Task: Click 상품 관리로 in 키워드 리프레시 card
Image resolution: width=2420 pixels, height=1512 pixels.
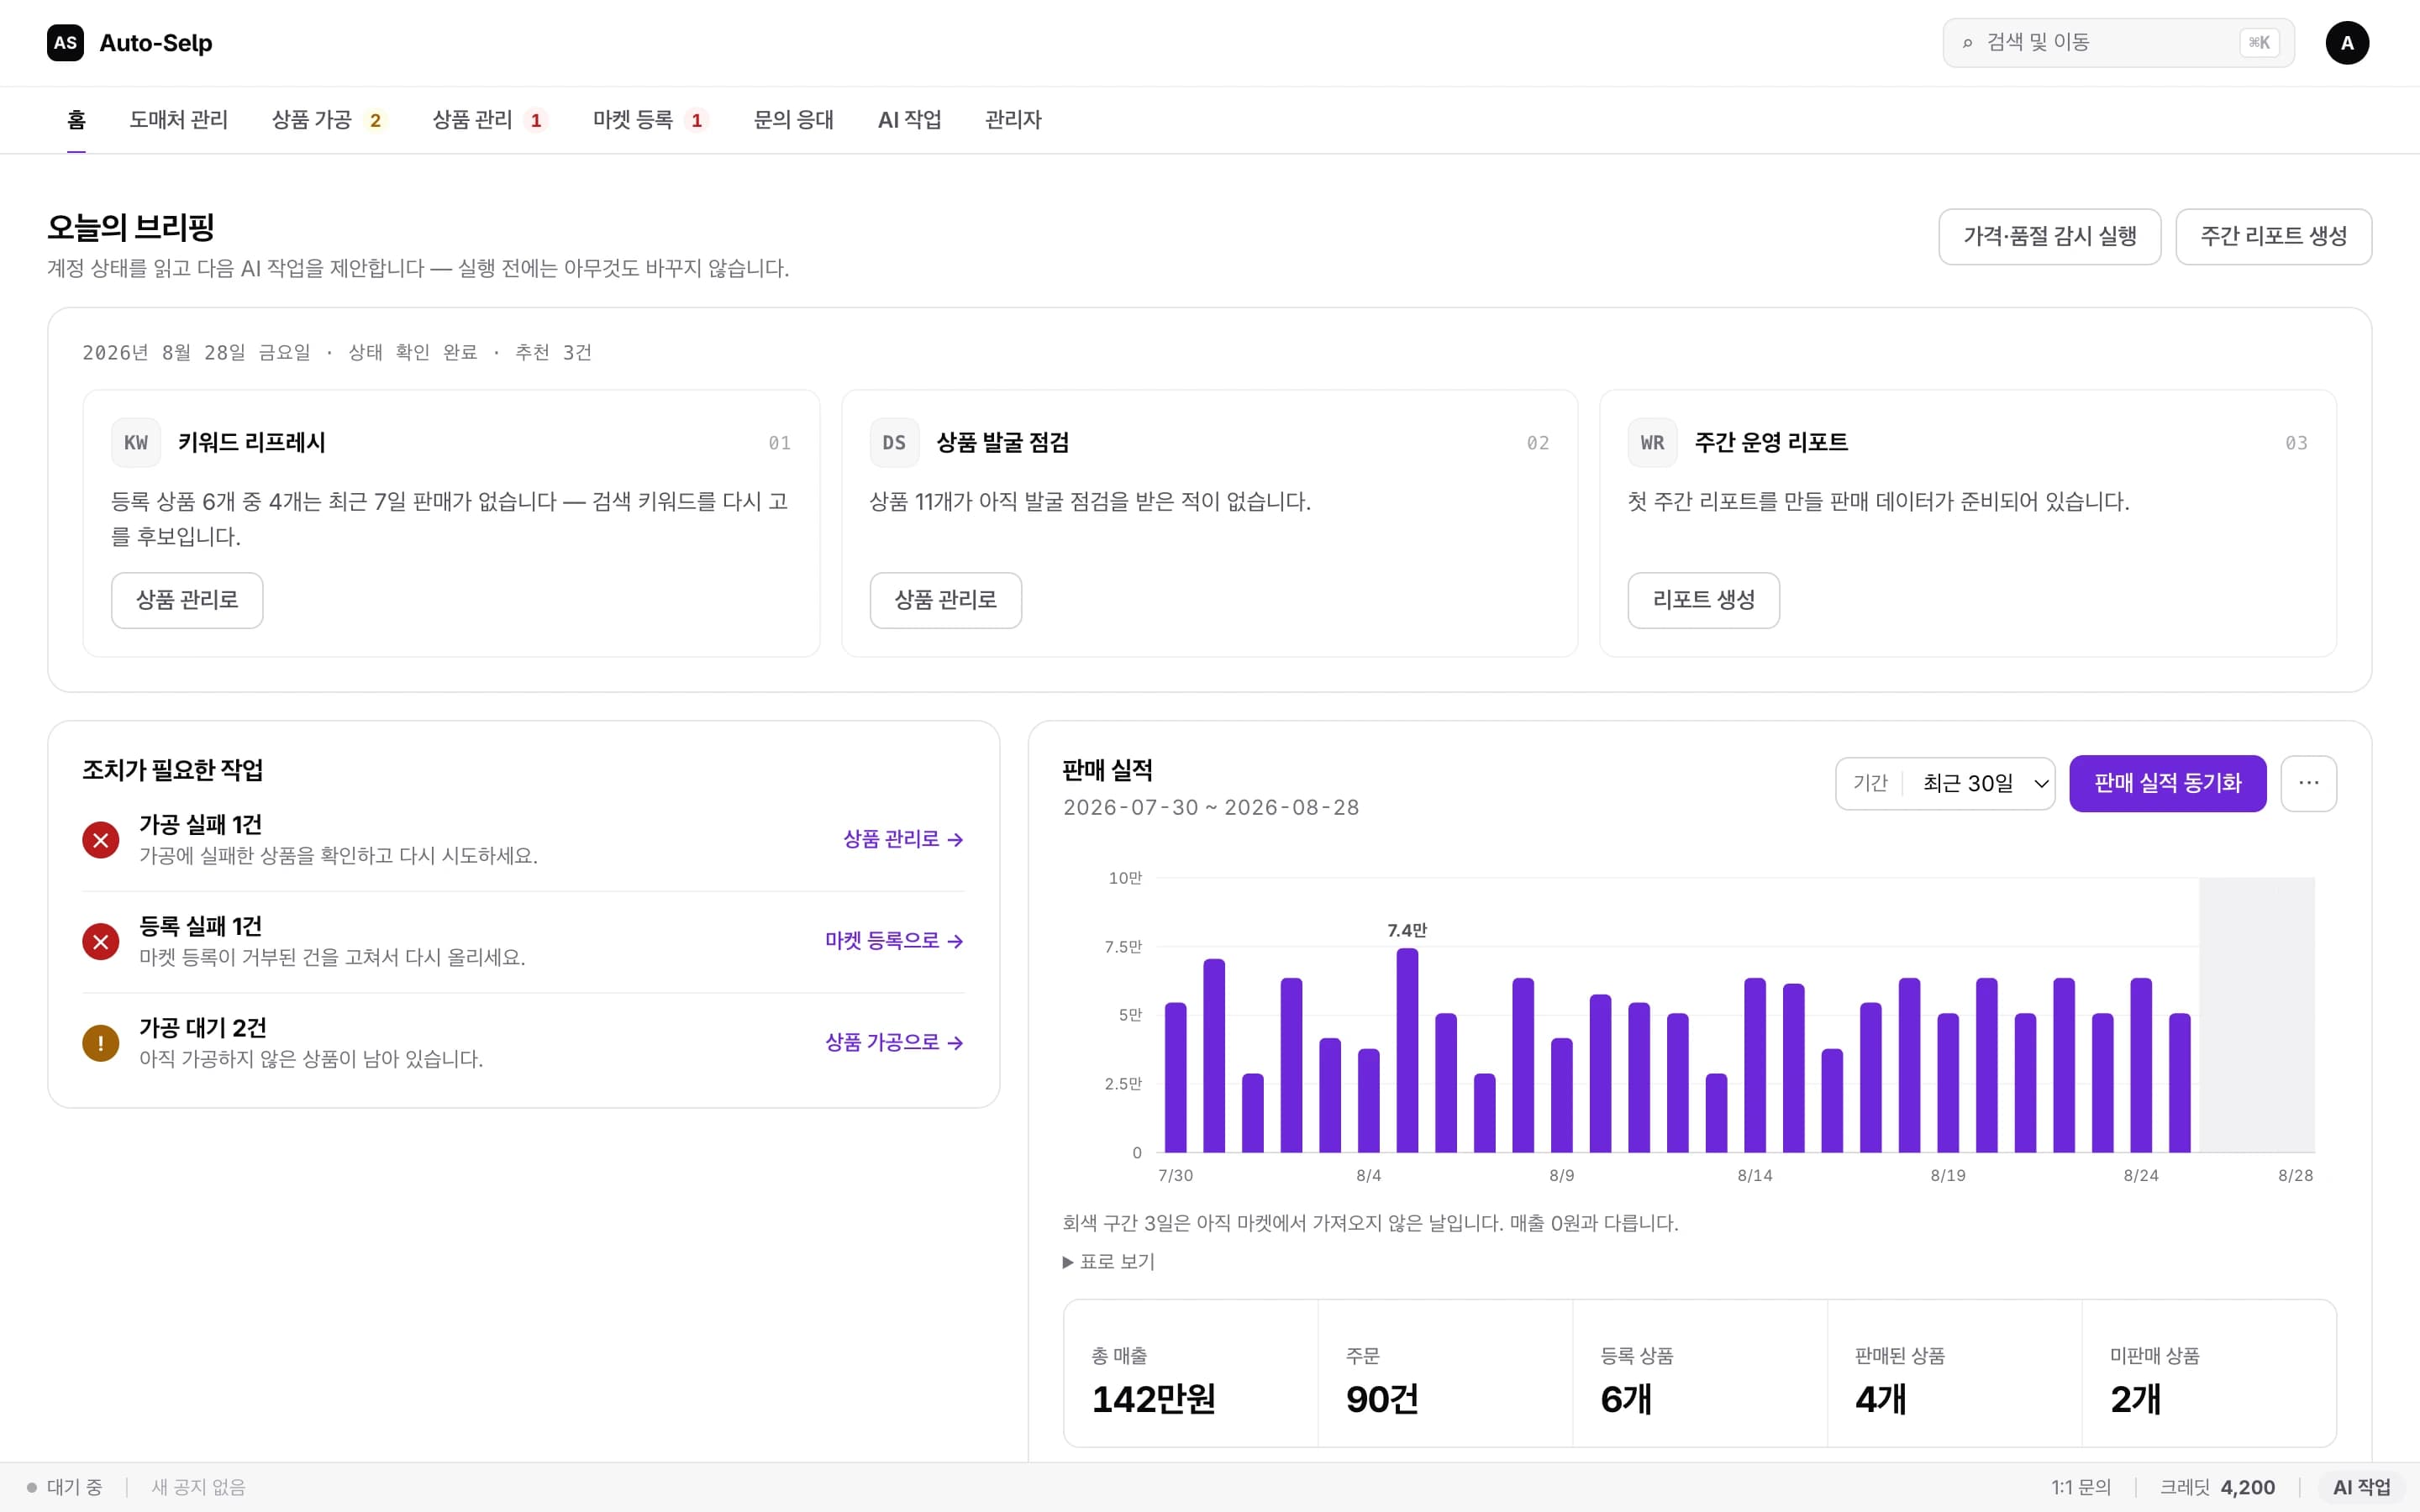Action: coord(187,600)
